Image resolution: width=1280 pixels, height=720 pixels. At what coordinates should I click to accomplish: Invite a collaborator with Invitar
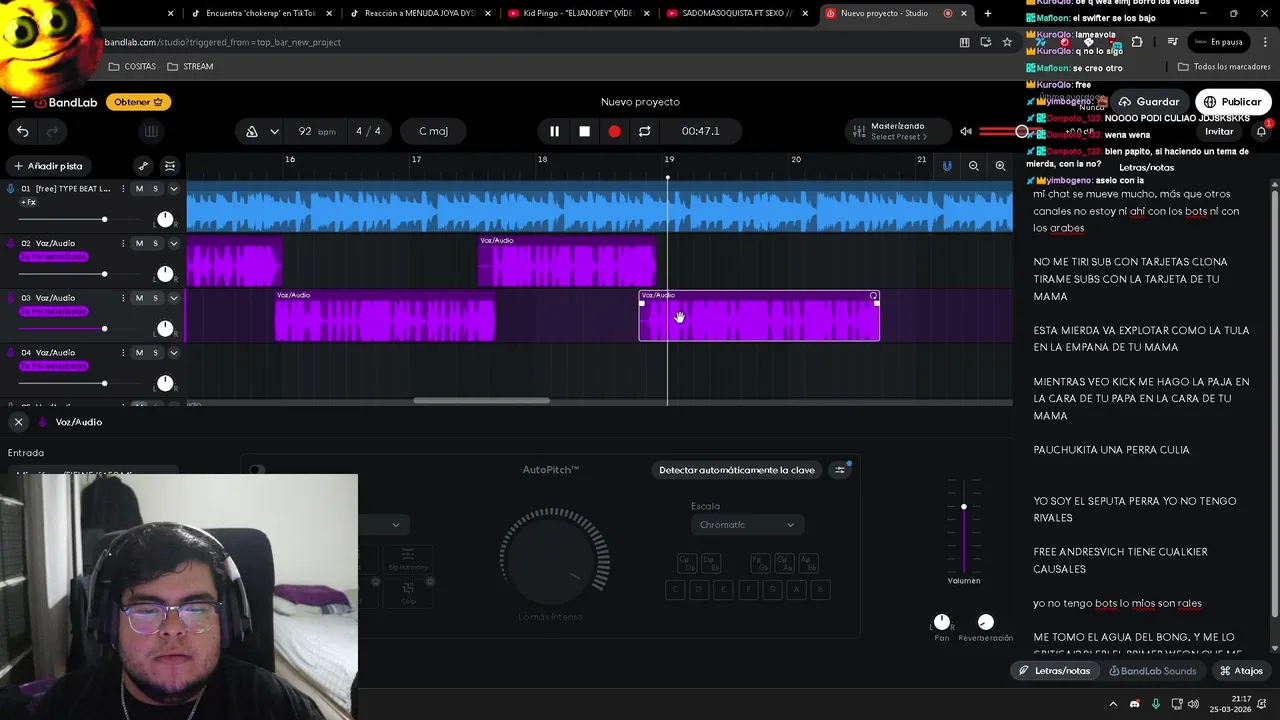(1219, 131)
